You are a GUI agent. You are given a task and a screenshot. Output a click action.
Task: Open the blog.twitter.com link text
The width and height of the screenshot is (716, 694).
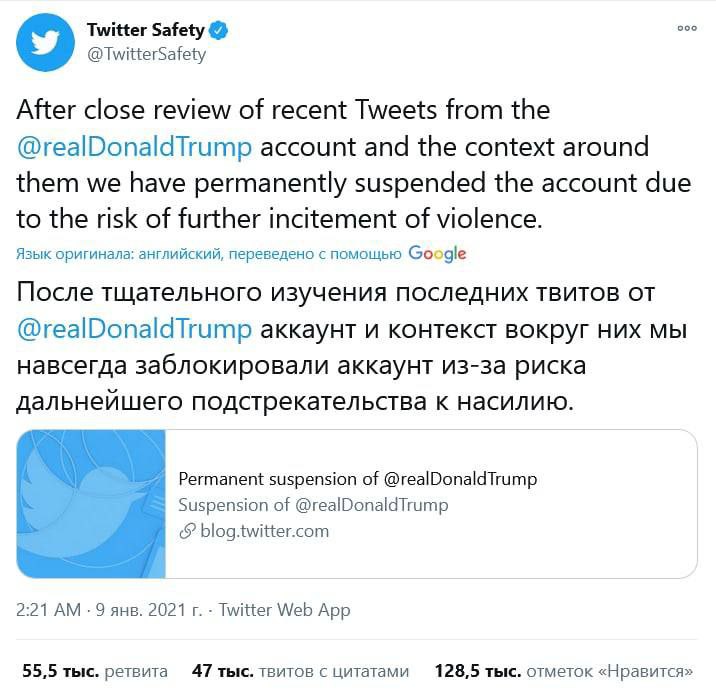point(264,531)
